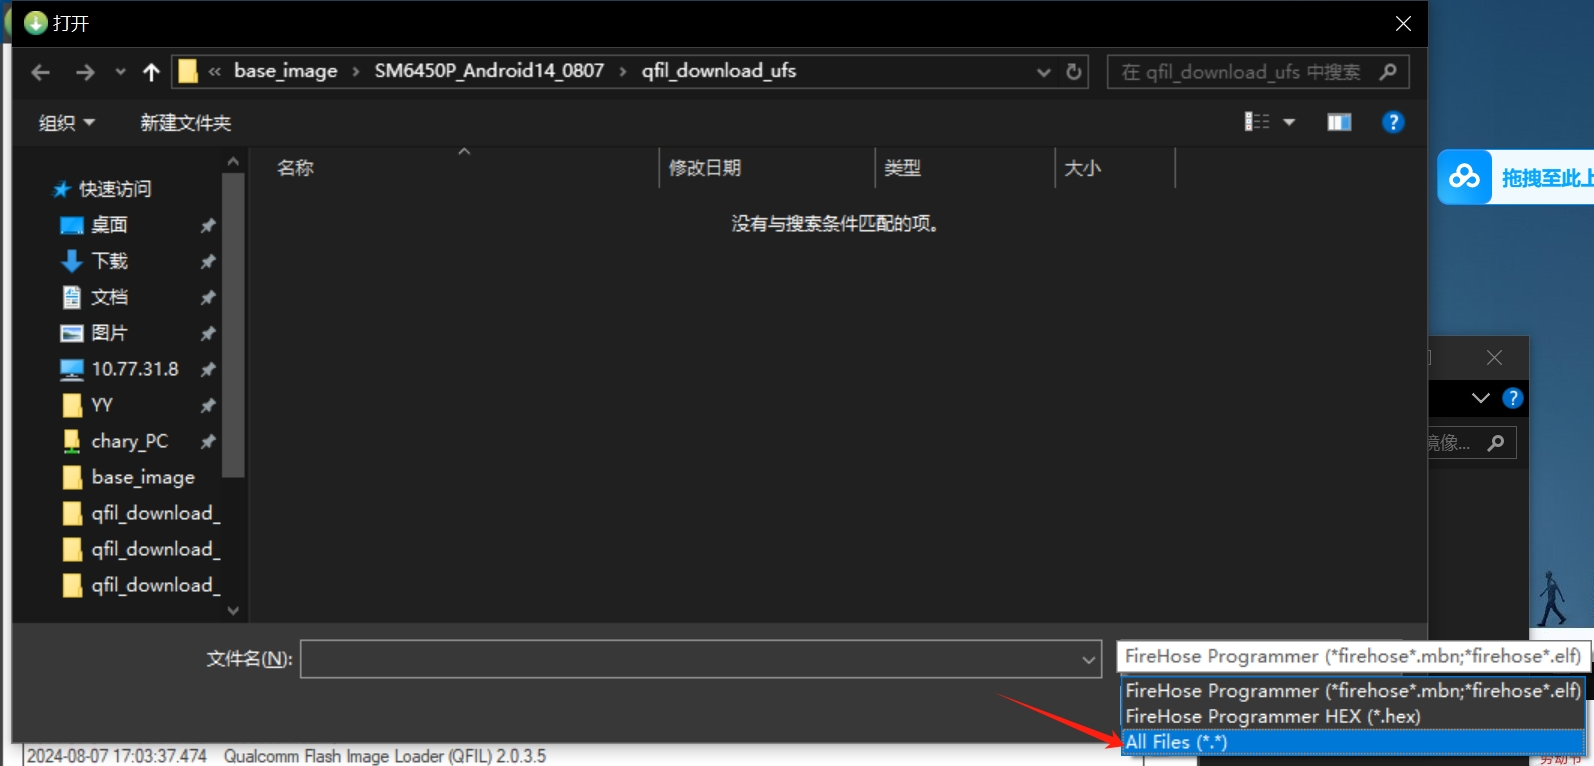Toggle the preview pane icon

click(x=1339, y=122)
